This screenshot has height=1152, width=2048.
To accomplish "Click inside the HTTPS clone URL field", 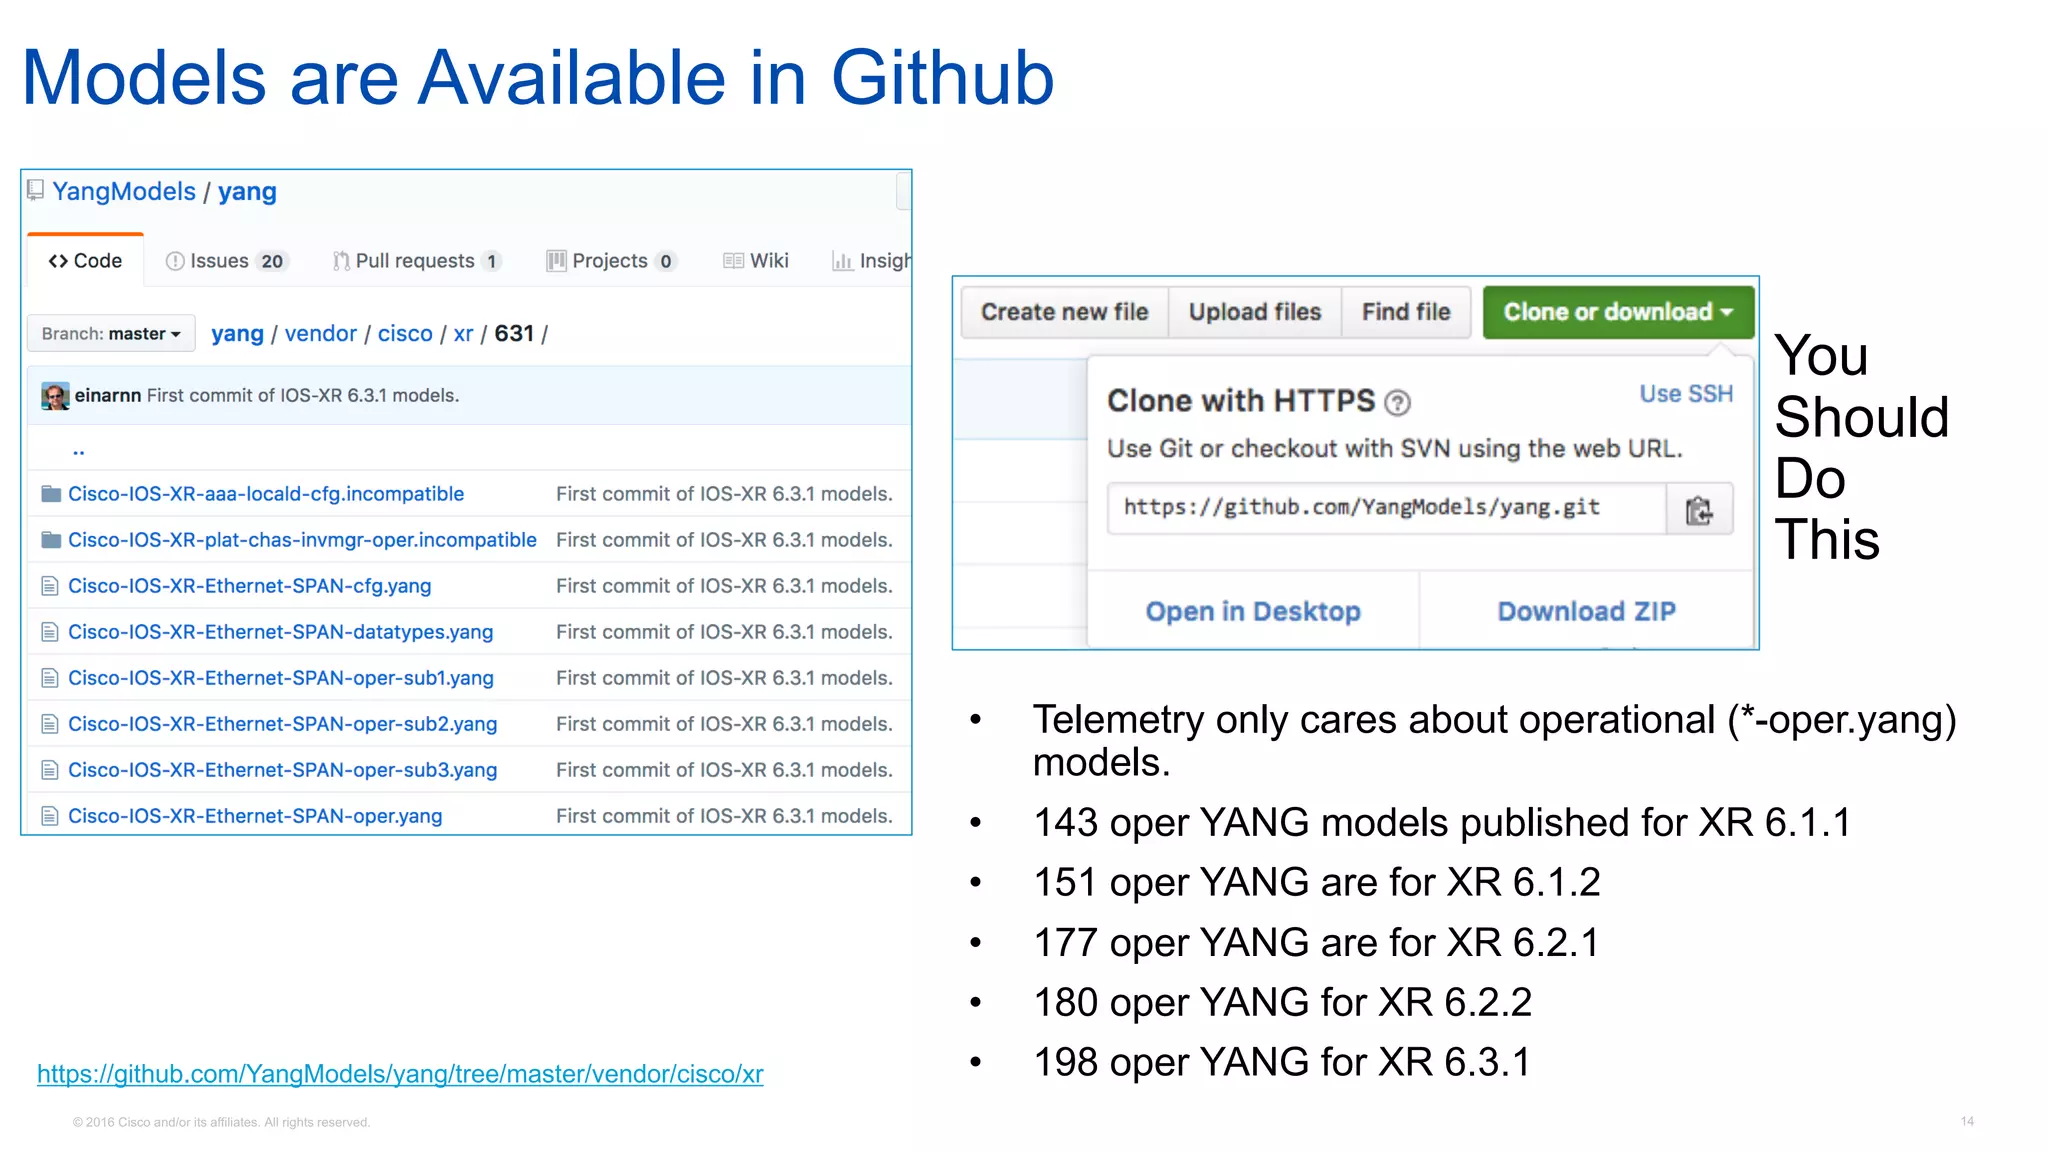I will (1385, 508).
